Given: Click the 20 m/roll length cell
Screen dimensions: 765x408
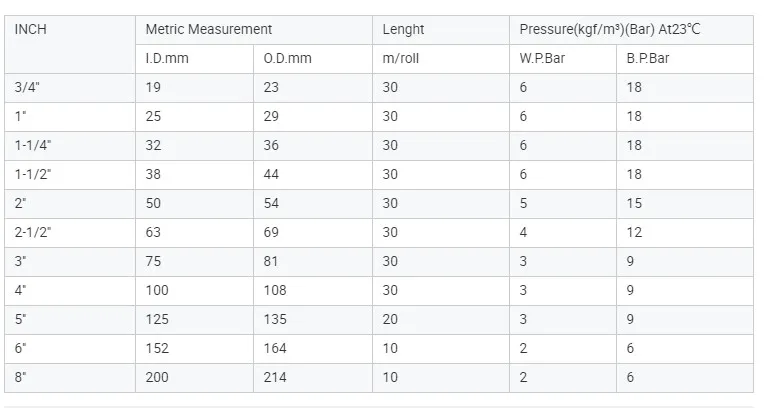Looking at the screenshot, I should click(x=390, y=319).
